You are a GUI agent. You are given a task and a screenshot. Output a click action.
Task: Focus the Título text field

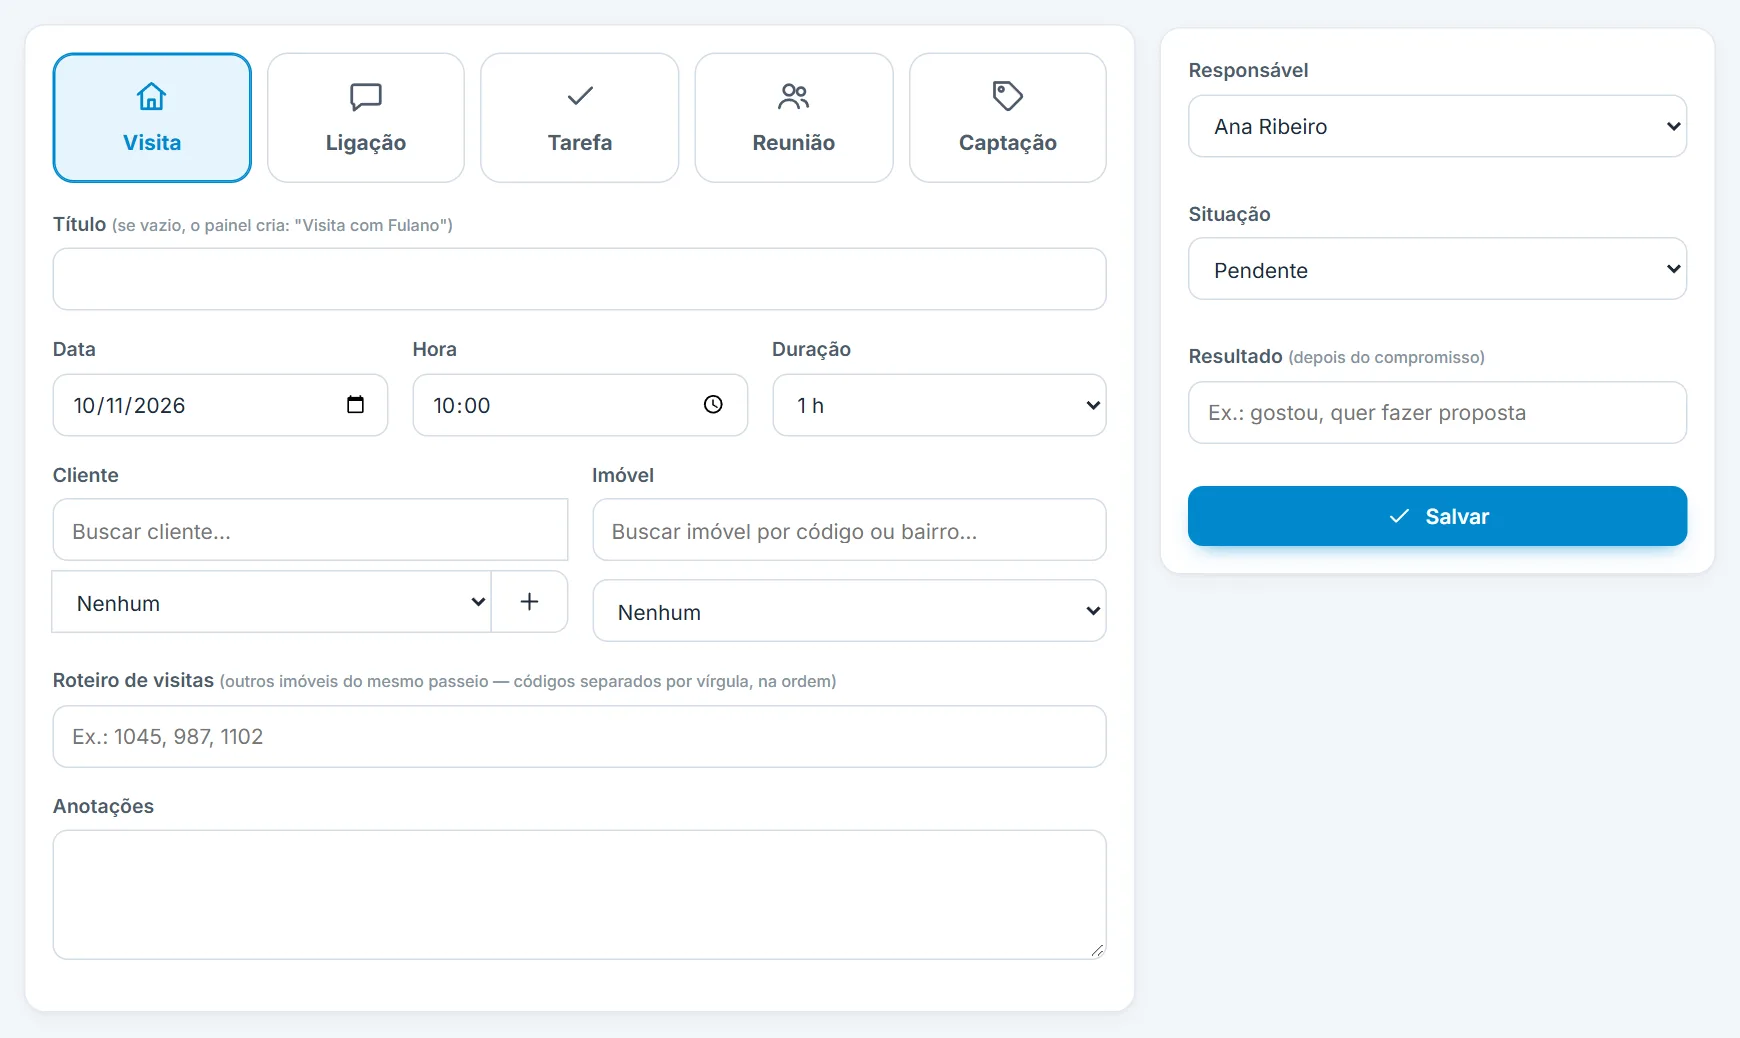[x=580, y=279]
